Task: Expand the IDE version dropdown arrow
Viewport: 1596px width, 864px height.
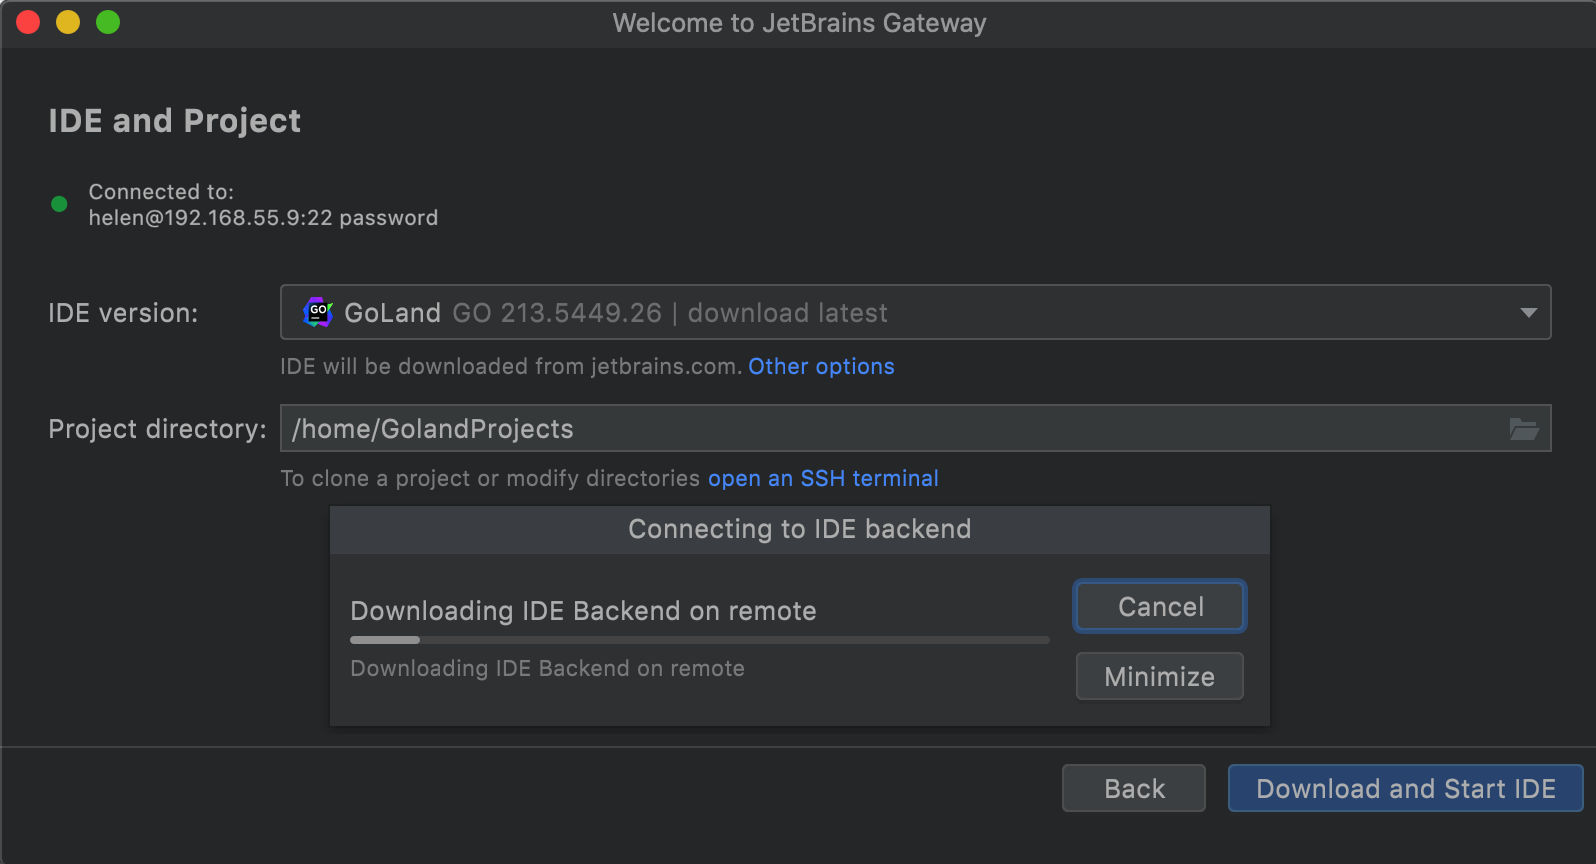Action: coord(1528,313)
